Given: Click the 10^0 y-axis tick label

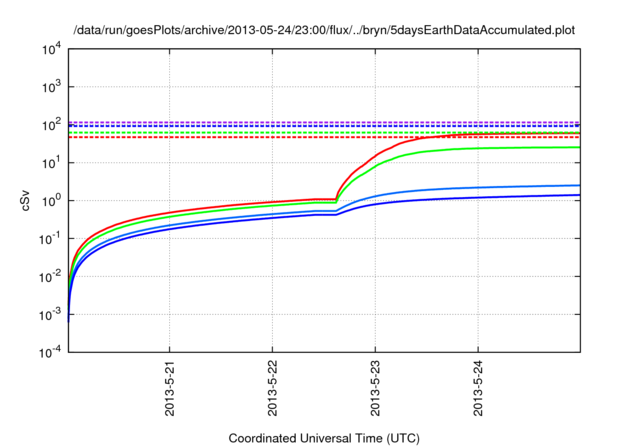Looking at the screenshot, I should (x=51, y=201).
